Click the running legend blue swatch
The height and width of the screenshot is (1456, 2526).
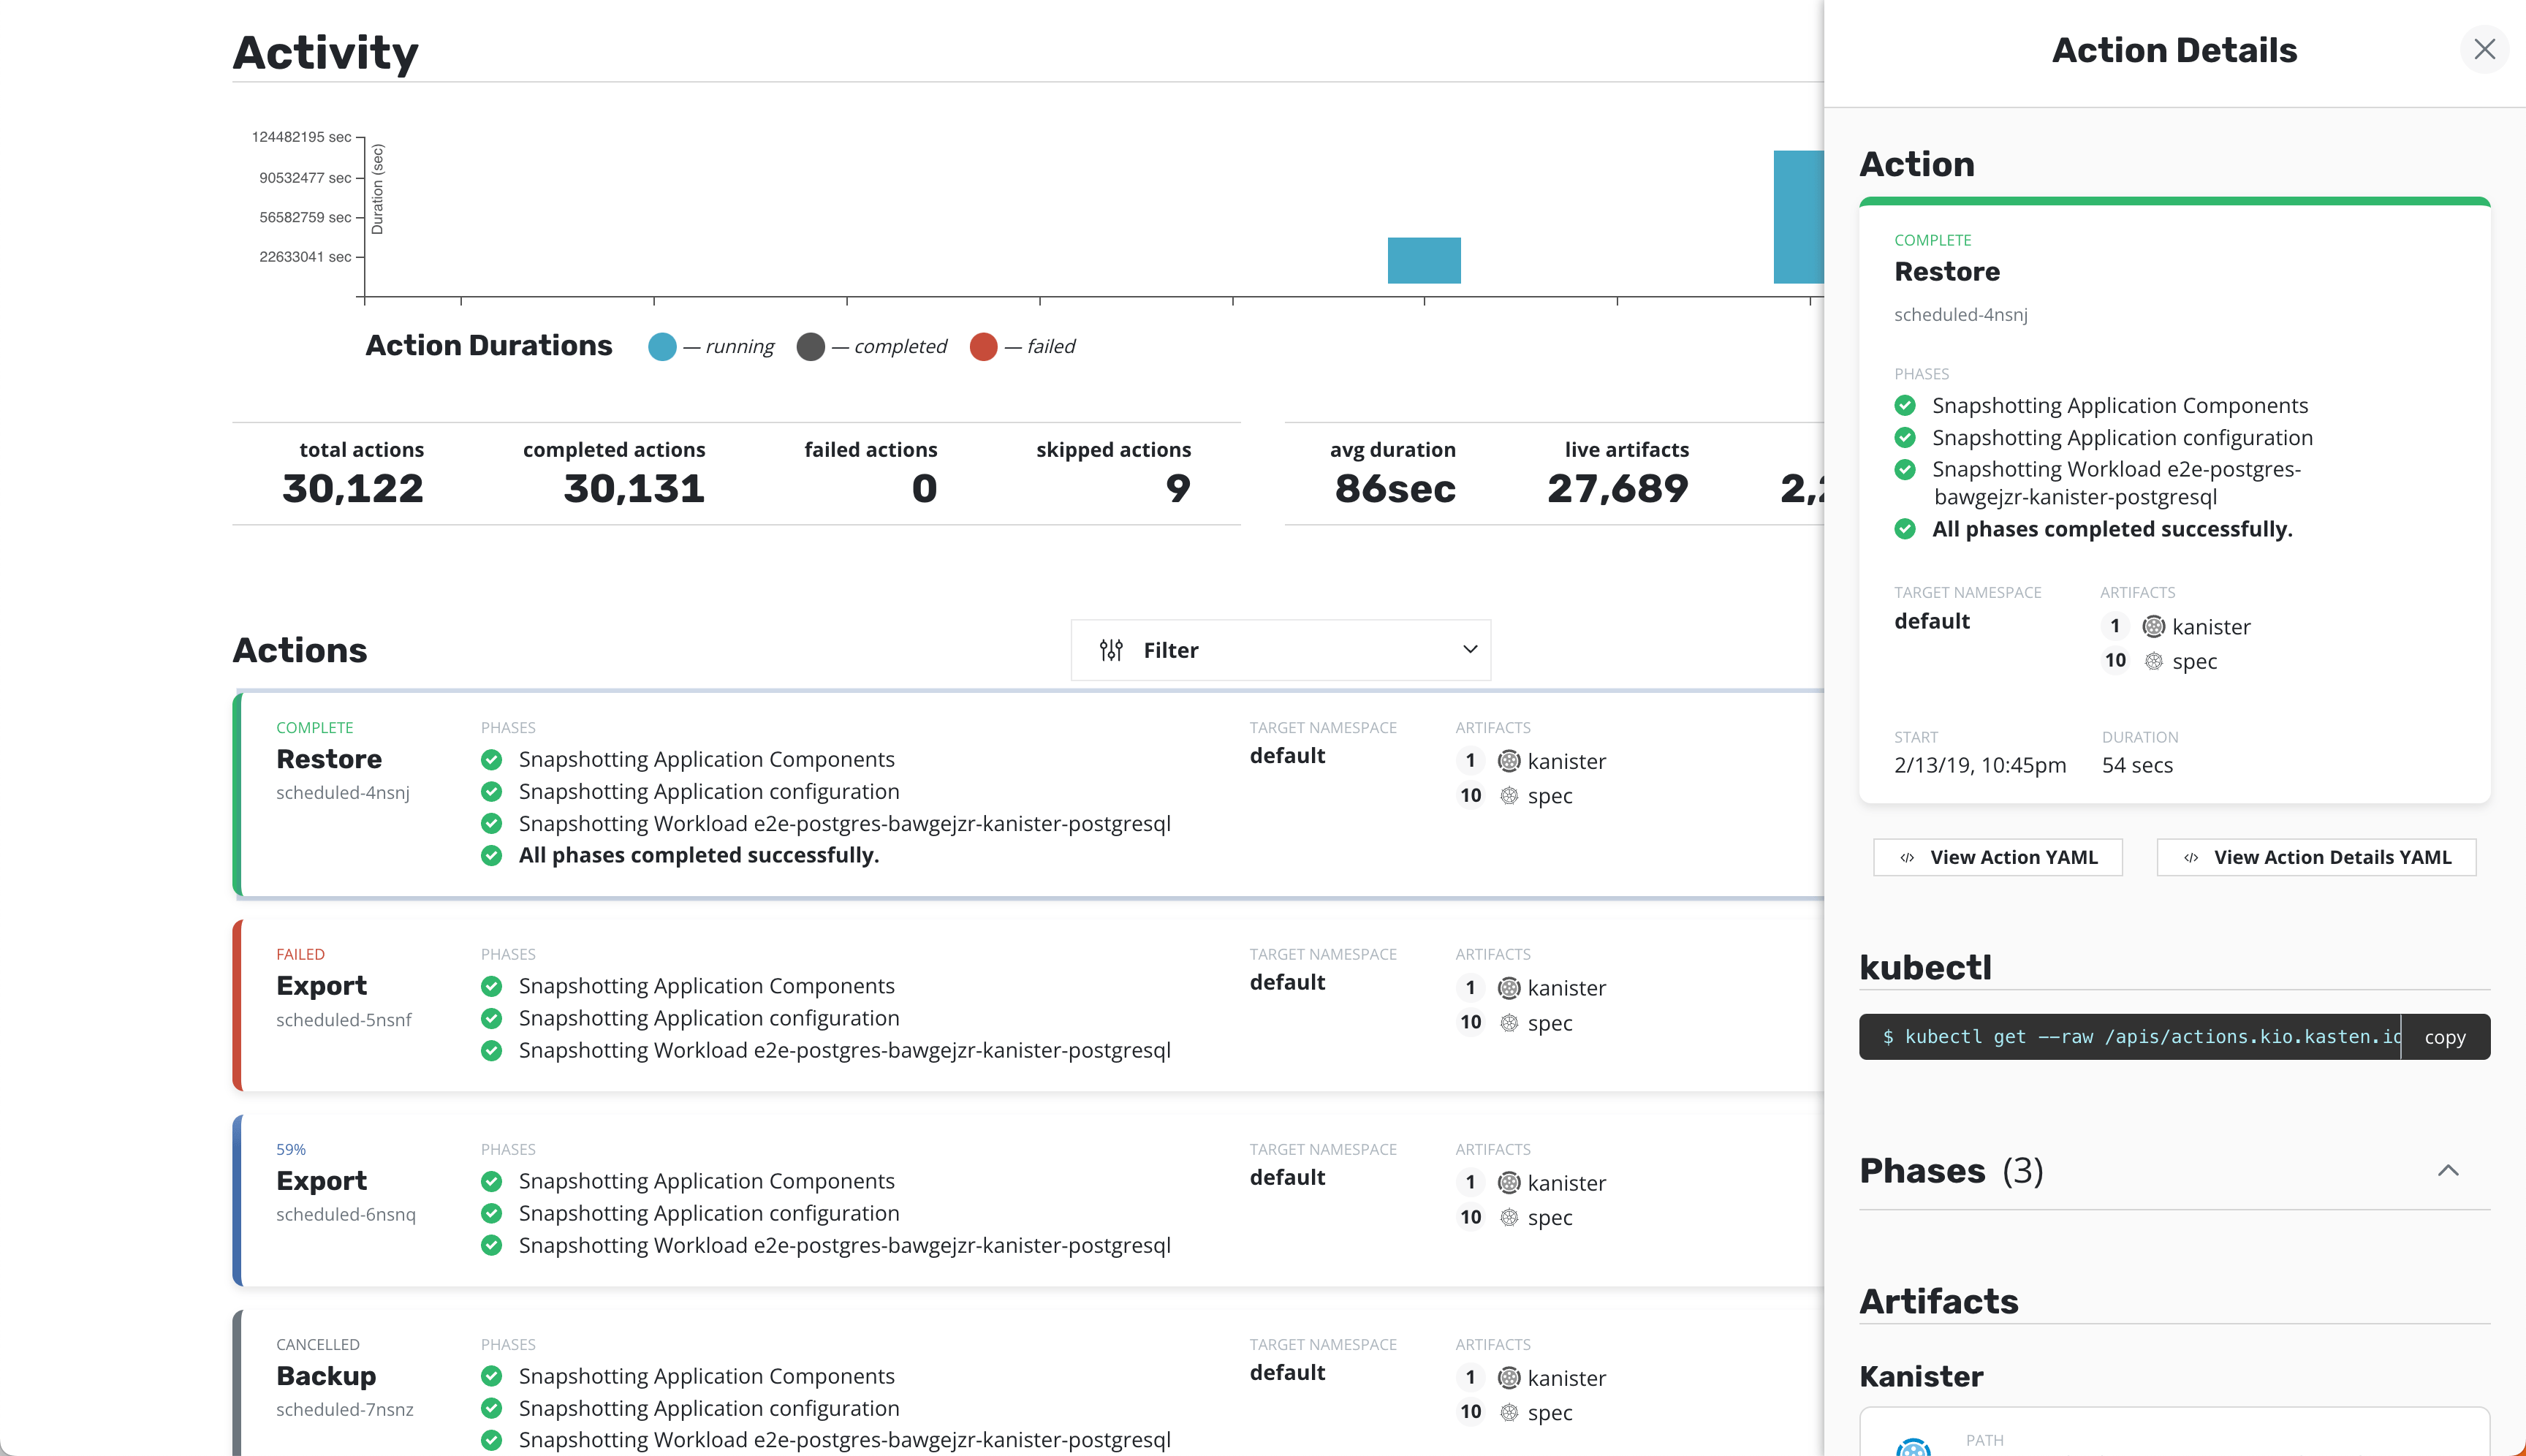(662, 347)
